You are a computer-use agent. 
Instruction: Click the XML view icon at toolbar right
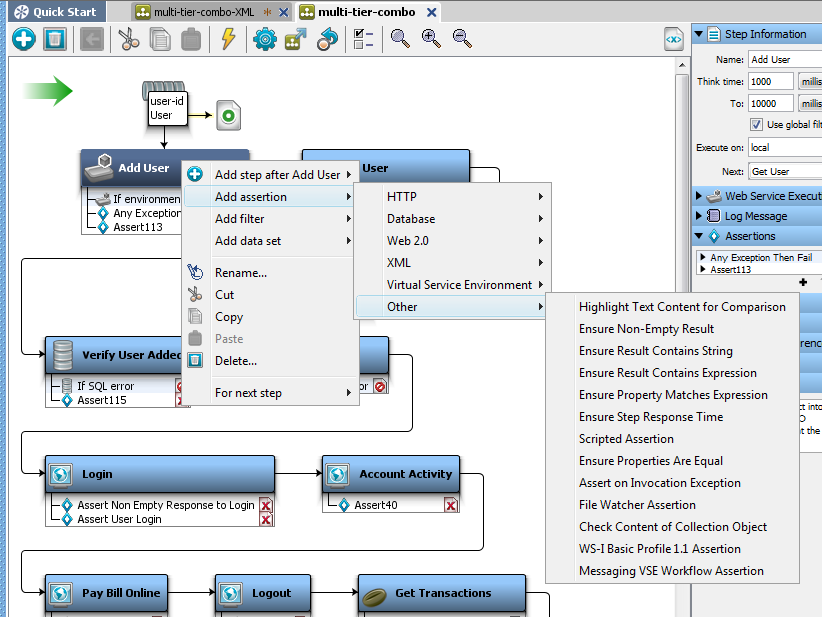click(x=674, y=39)
